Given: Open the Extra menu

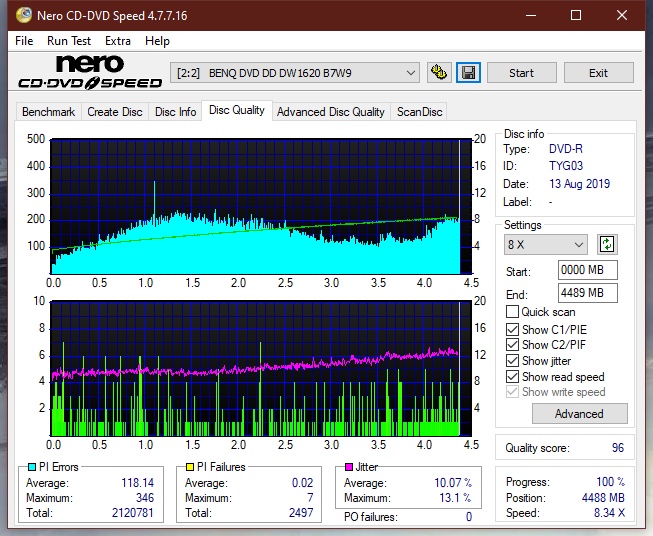Looking at the screenshot, I should pos(118,41).
